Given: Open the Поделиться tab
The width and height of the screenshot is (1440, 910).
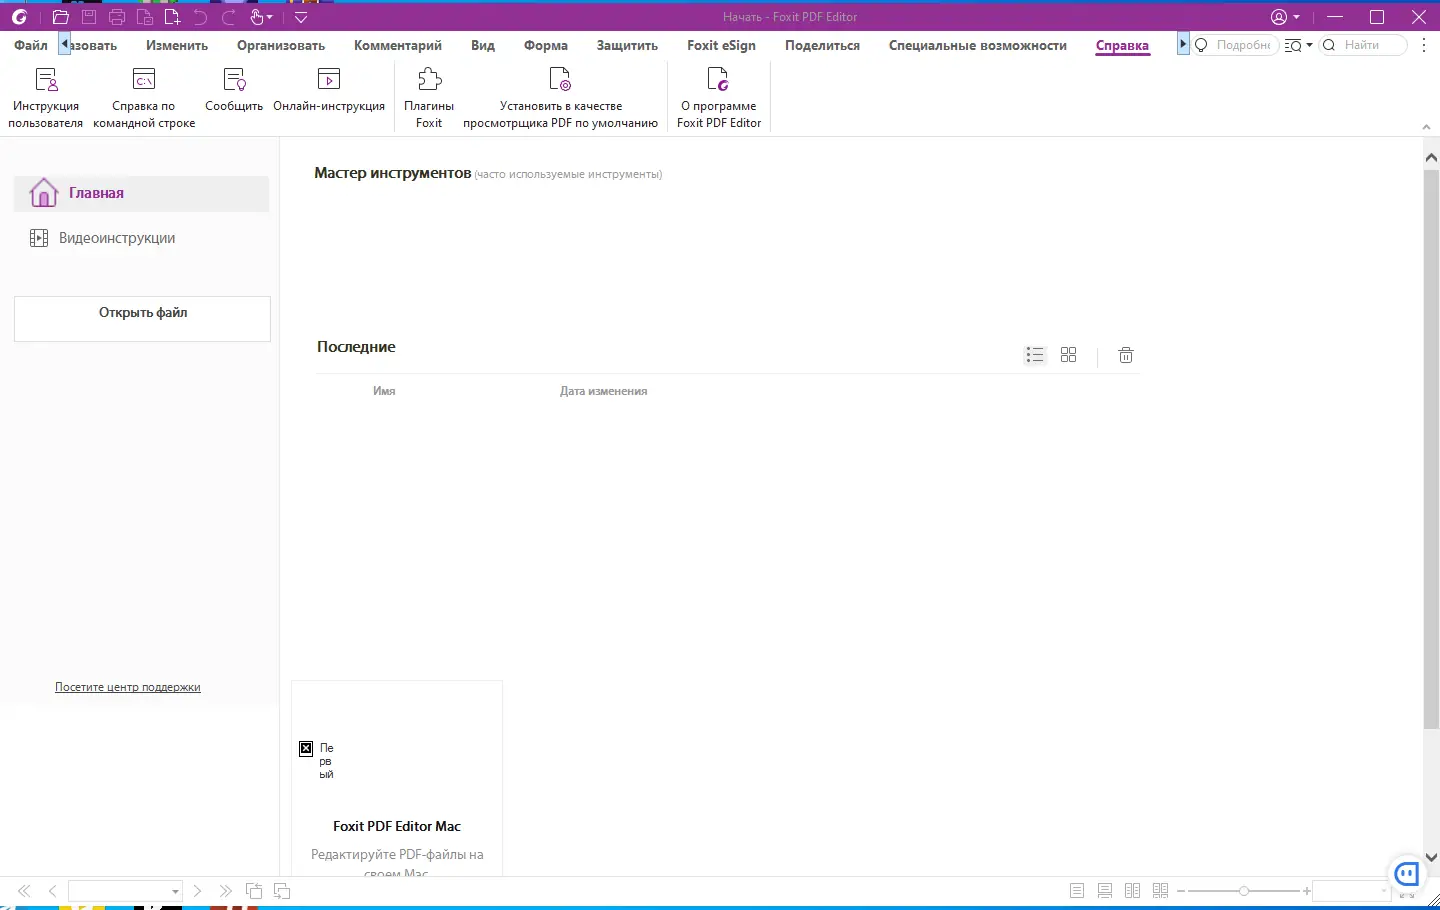Looking at the screenshot, I should click(x=822, y=46).
